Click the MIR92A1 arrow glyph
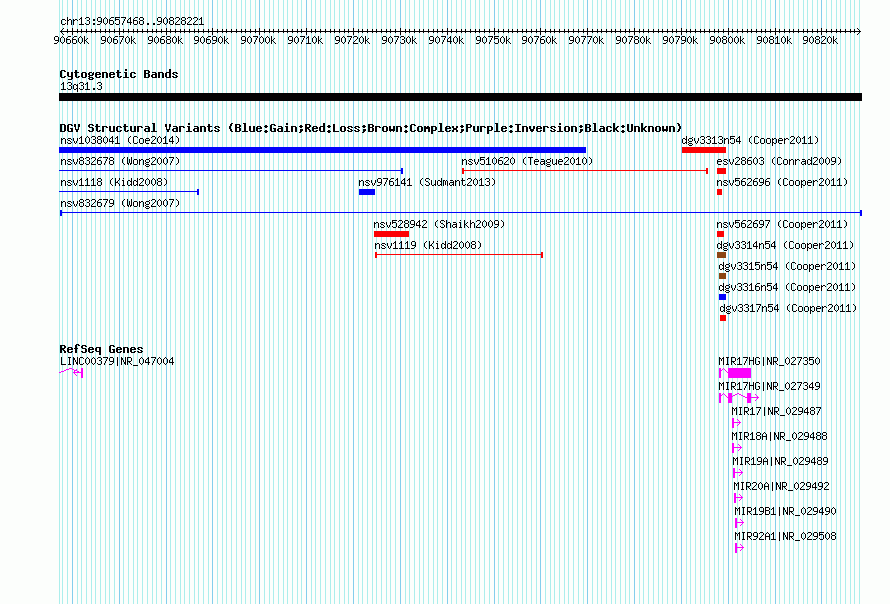The image size is (890, 604). click(739, 548)
